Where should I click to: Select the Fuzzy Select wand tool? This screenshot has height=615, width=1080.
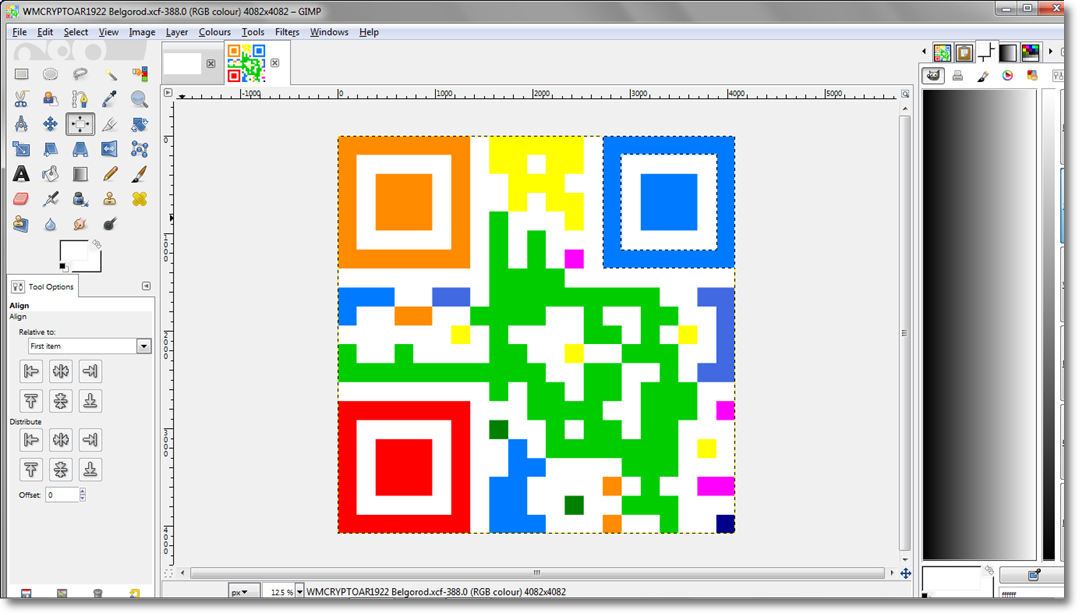click(110, 74)
